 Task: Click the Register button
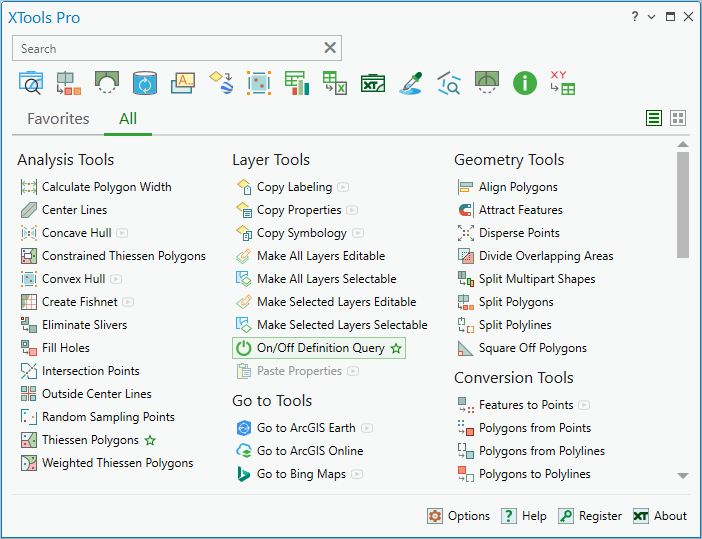590,516
